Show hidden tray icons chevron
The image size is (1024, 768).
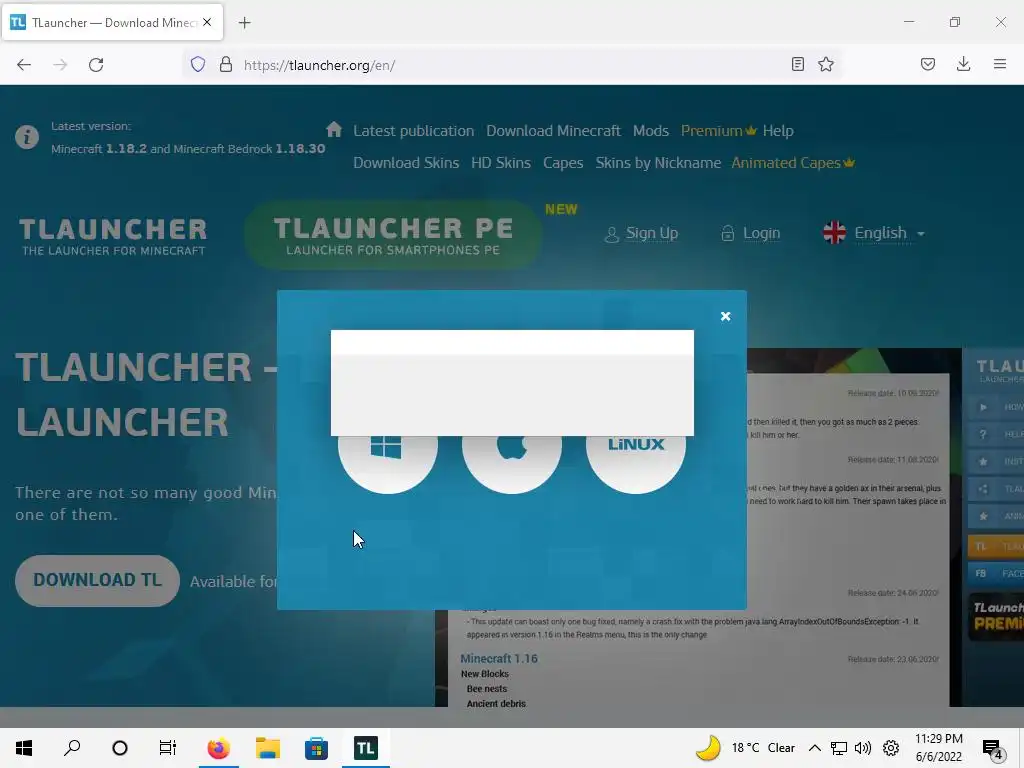pos(814,748)
